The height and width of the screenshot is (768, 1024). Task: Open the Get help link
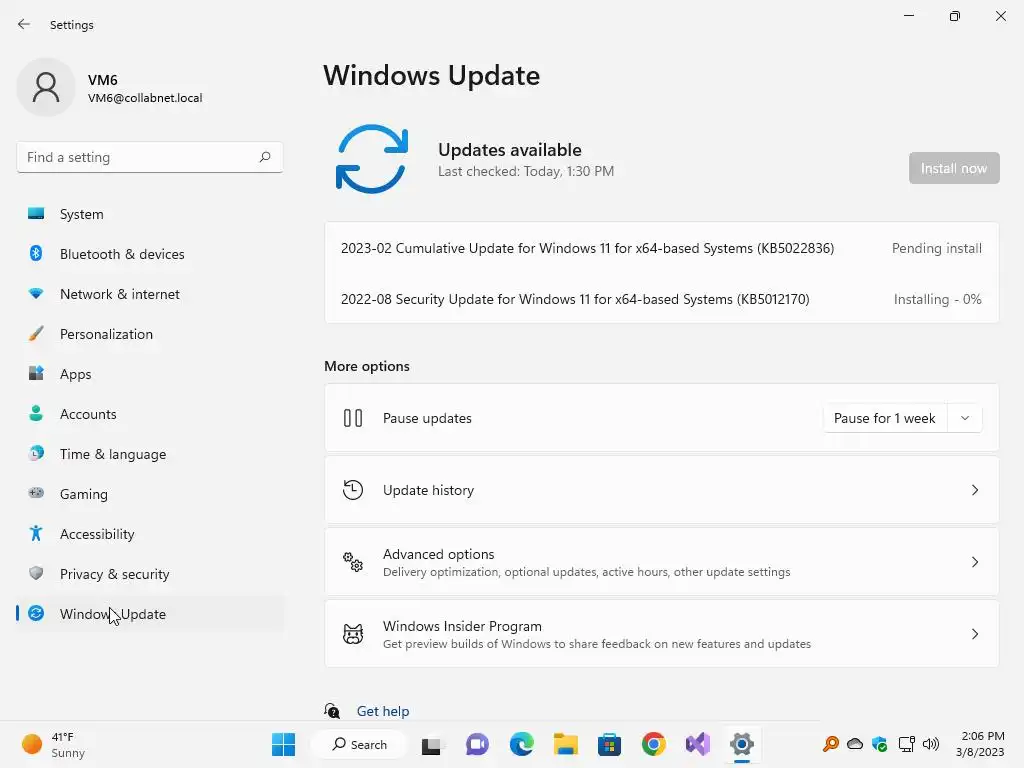(383, 711)
